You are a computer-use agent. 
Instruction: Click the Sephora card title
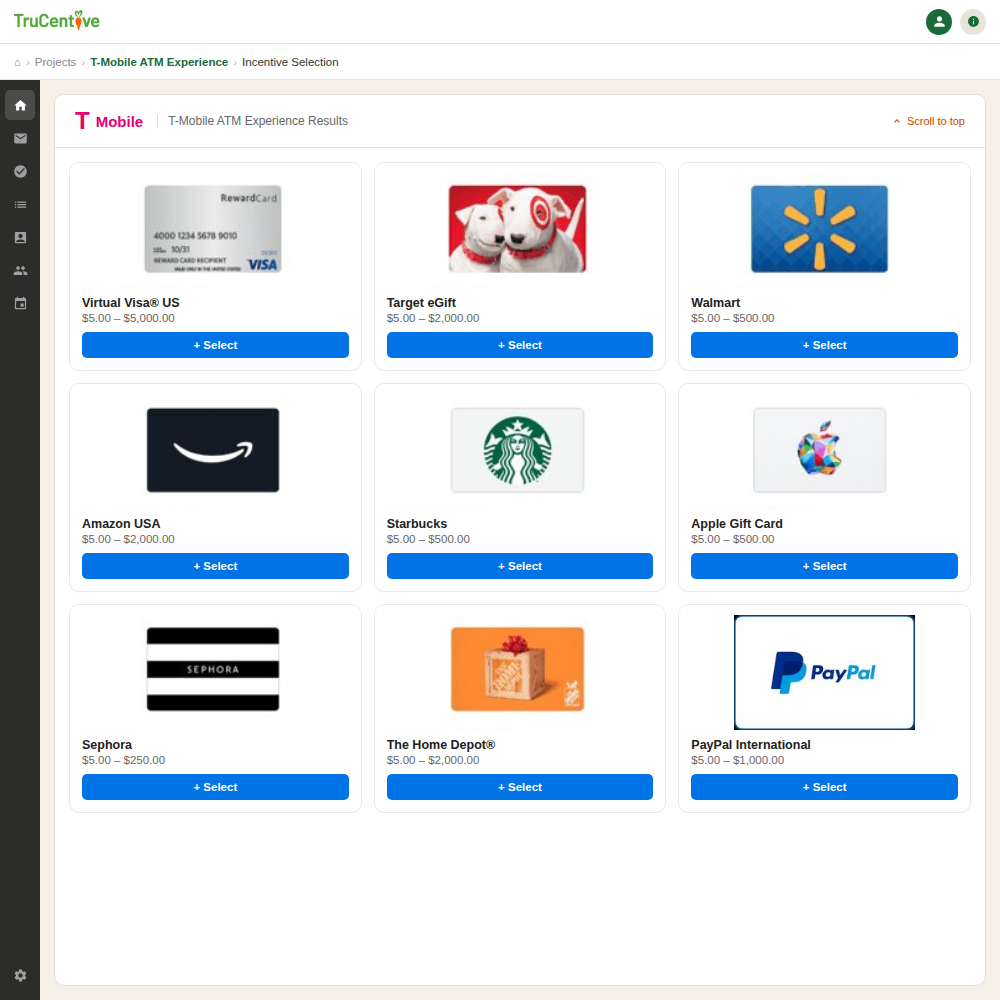tap(107, 745)
